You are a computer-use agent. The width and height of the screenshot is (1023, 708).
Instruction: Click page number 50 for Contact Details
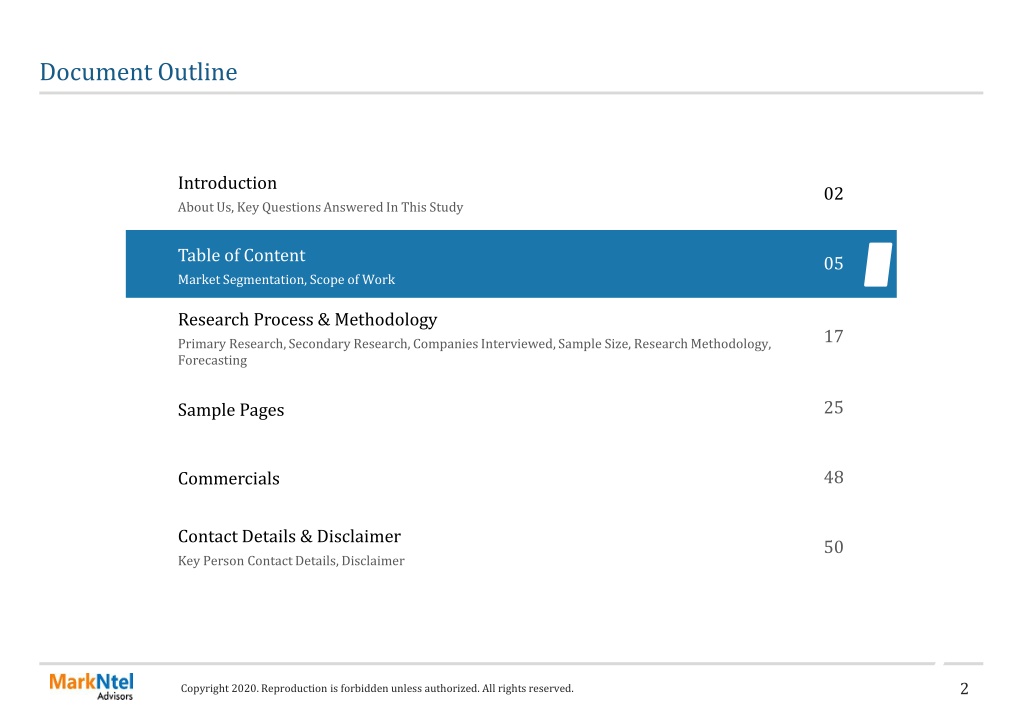point(833,547)
